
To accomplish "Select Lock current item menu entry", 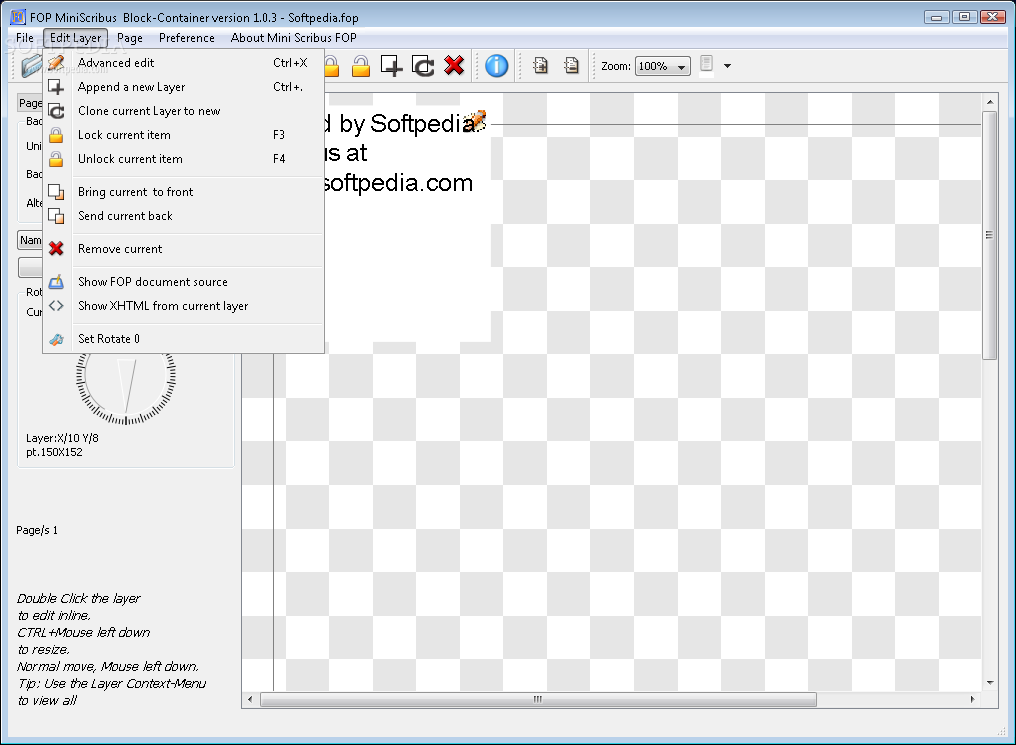I will pyautogui.click(x=183, y=135).
